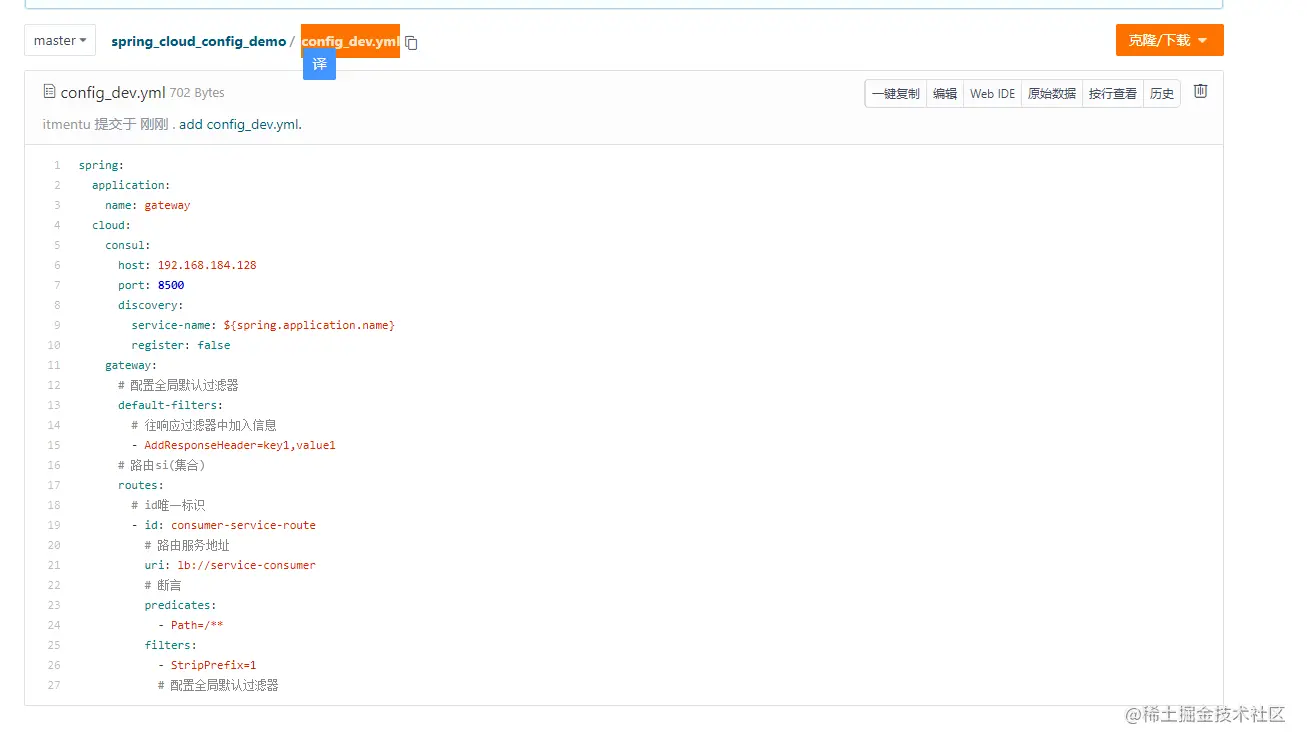Click the port value 8500
The image size is (1307, 746).
click(x=171, y=285)
